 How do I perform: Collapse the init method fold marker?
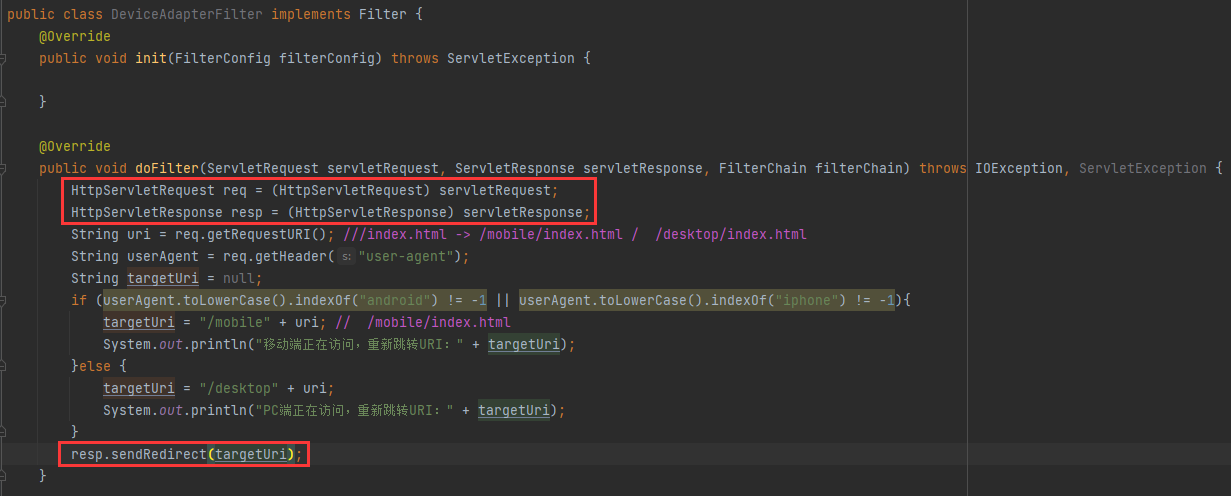coord(3,59)
